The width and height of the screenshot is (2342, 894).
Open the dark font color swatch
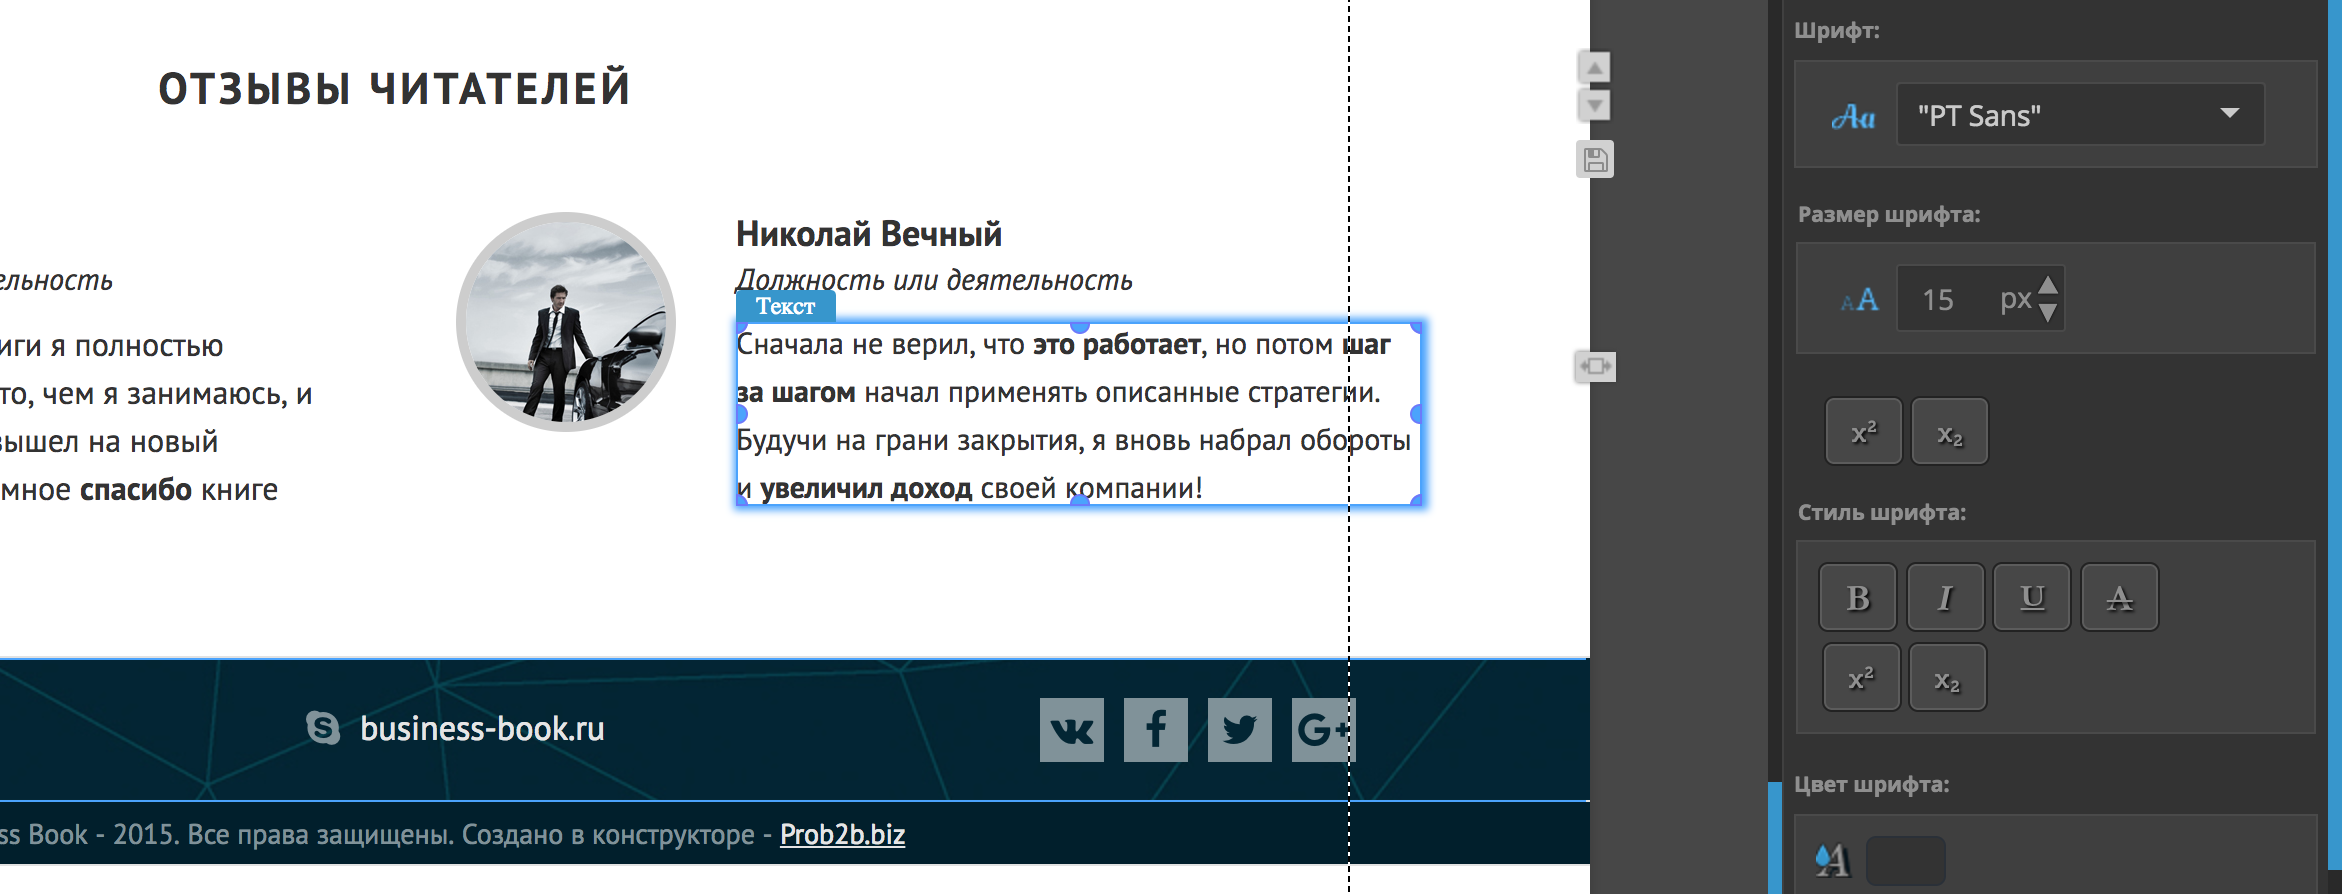pyautogui.click(x=1906, y=861)
